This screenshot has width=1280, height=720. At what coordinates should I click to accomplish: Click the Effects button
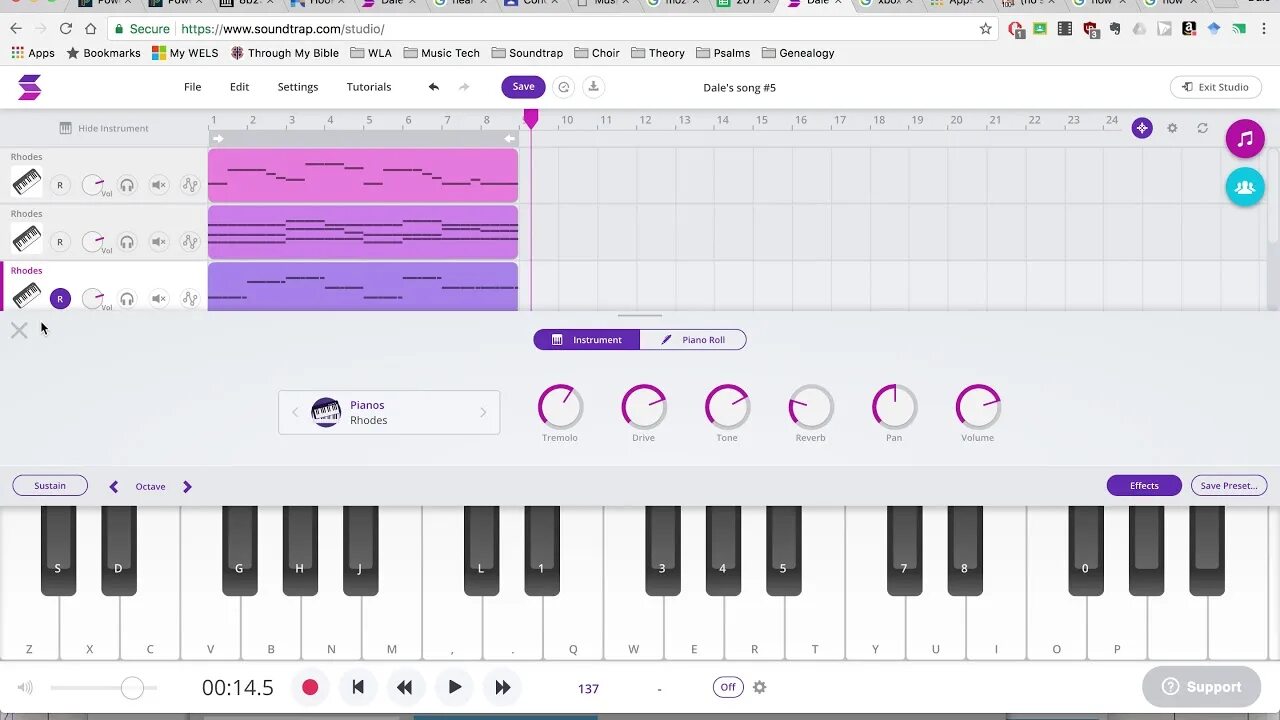click(x=1144, y=485)
